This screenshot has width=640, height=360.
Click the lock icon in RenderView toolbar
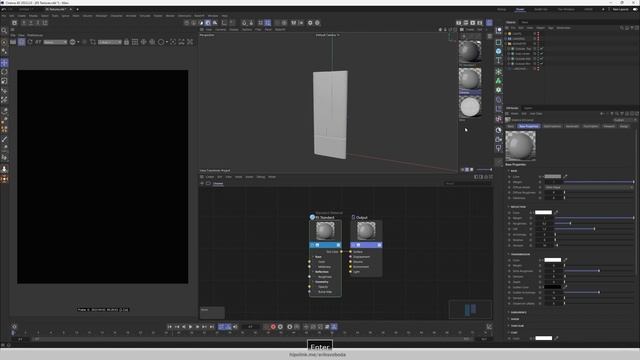tap(127, 42)
